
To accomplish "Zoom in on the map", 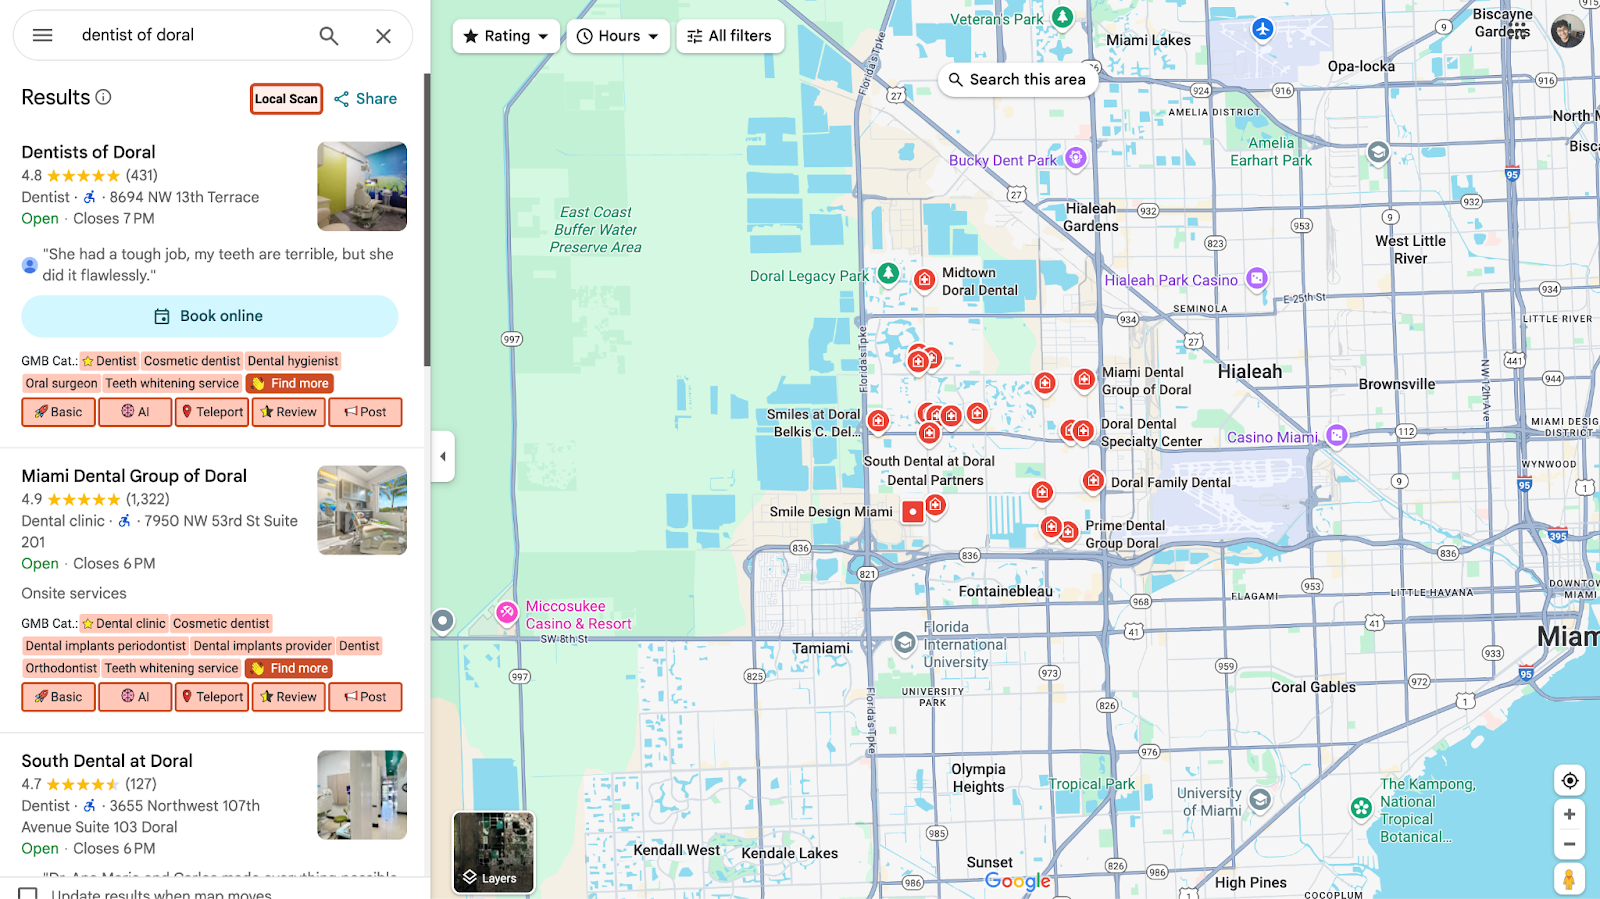I will (x=1570, y=815).
